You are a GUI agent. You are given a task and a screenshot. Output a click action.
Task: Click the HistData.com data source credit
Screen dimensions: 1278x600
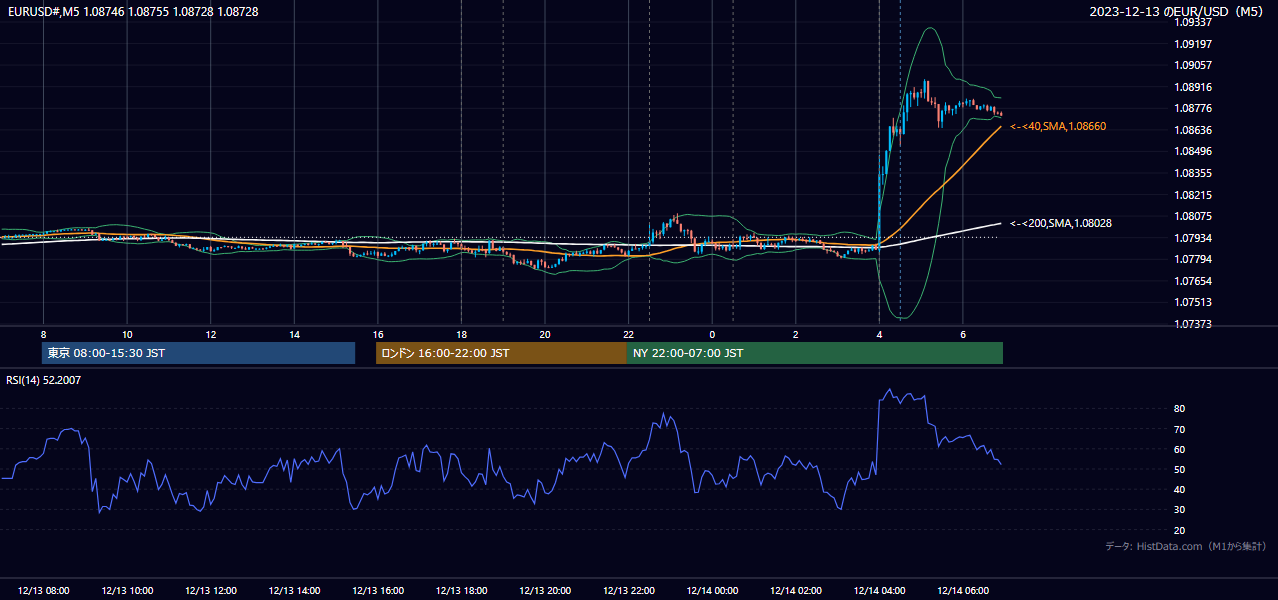point(1185,547)
